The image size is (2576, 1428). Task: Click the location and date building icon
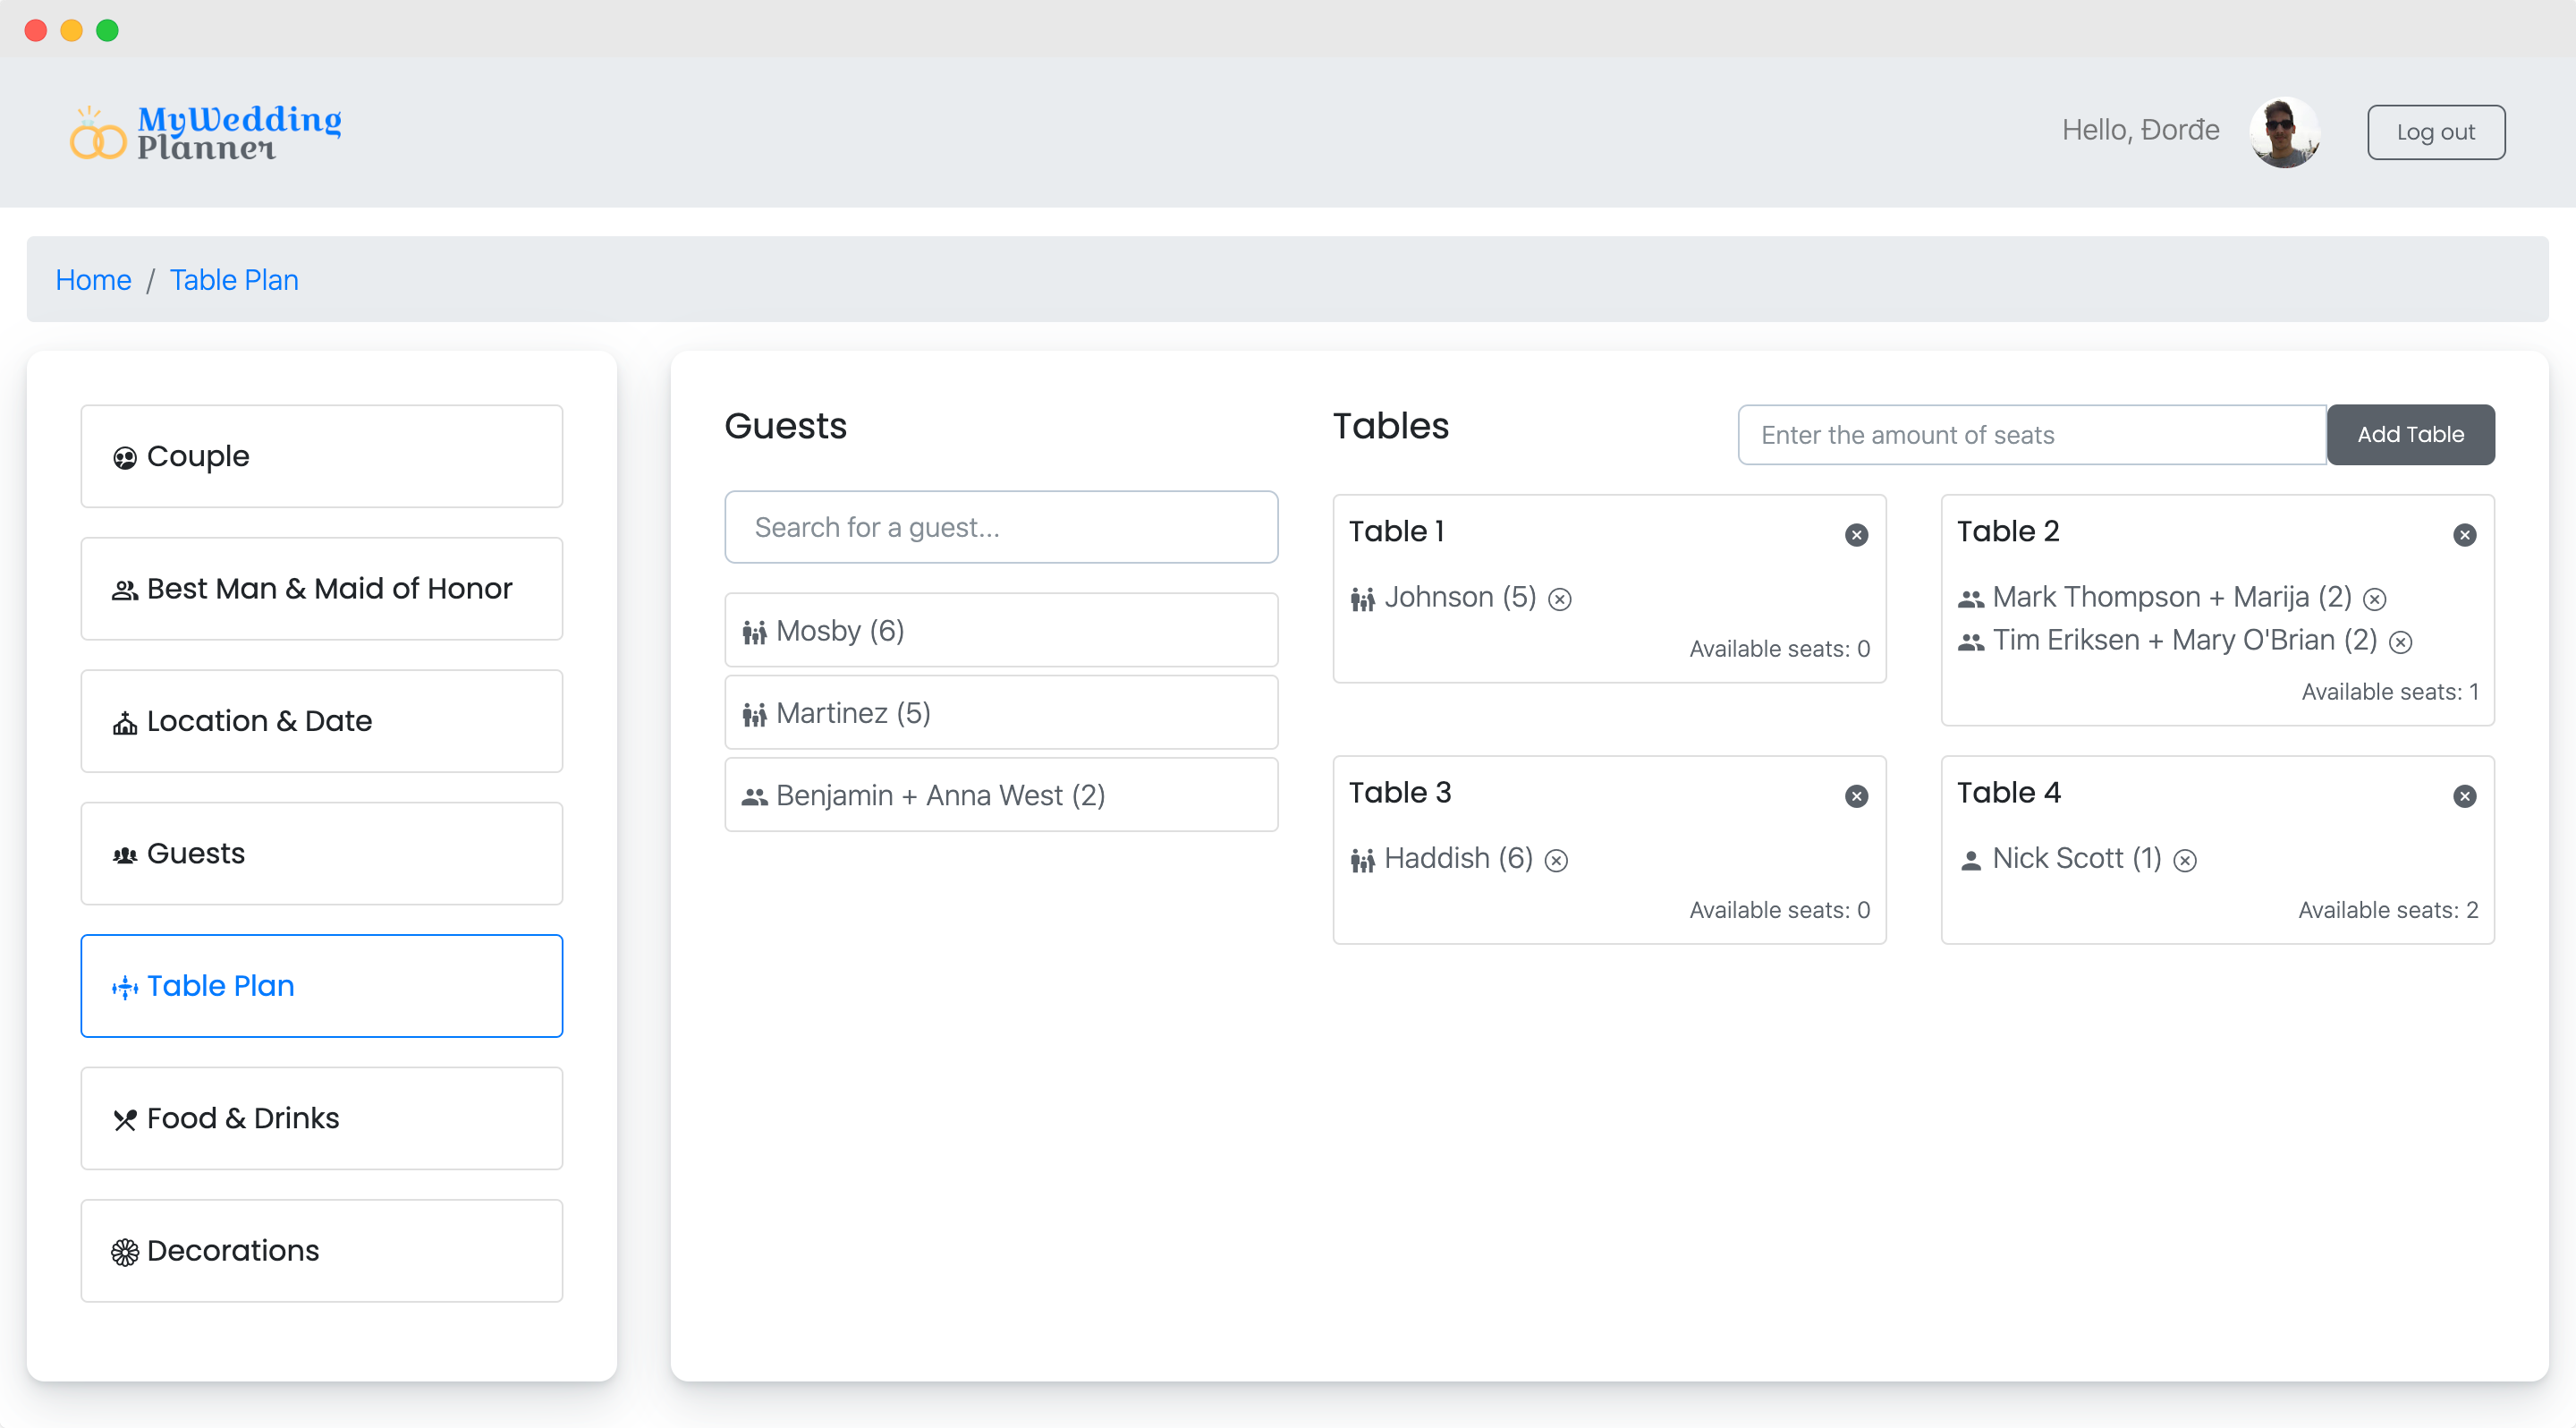pyautogui.click(x=124, y=721)
